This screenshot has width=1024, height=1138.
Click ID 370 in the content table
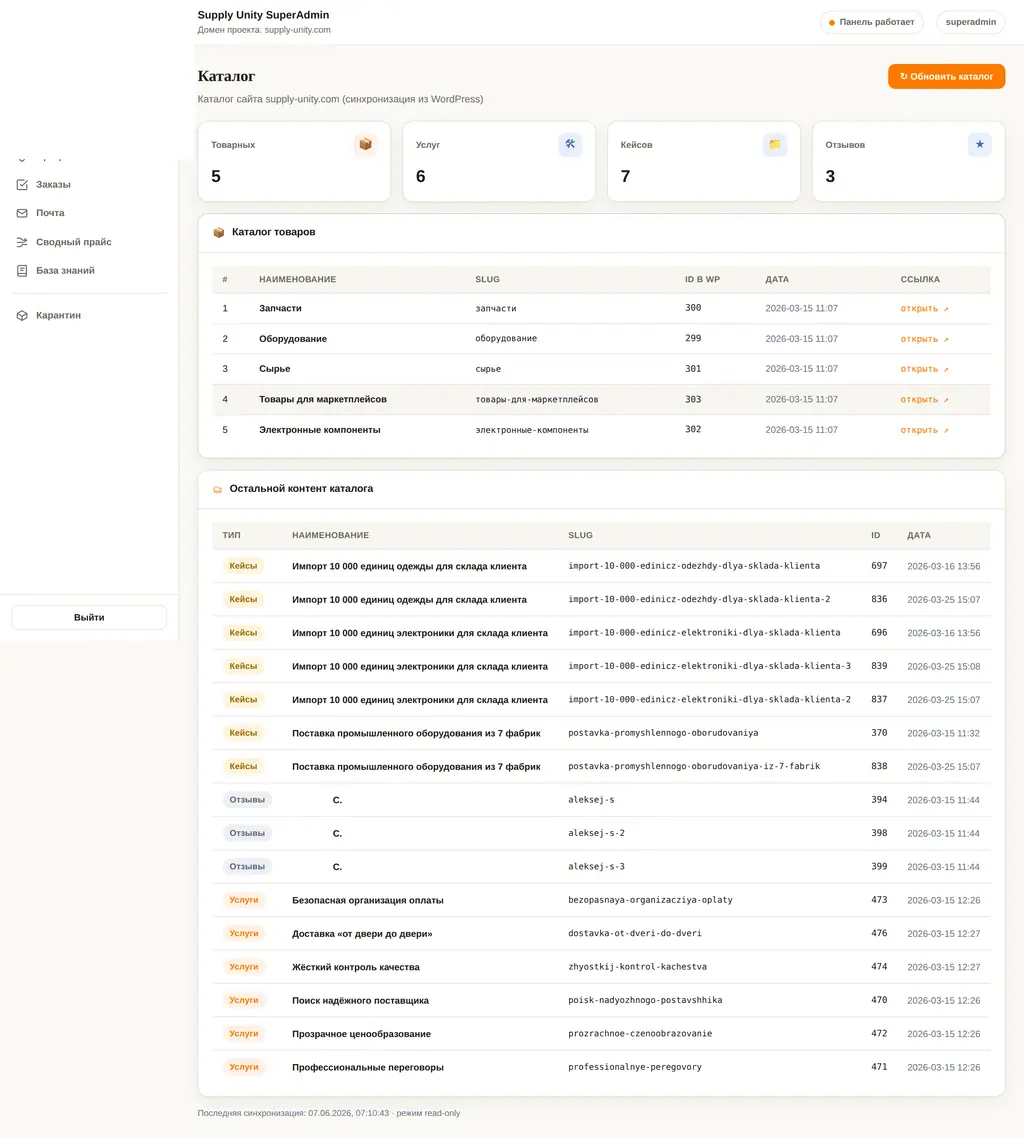pyautogui.click(x=879, y=733)
